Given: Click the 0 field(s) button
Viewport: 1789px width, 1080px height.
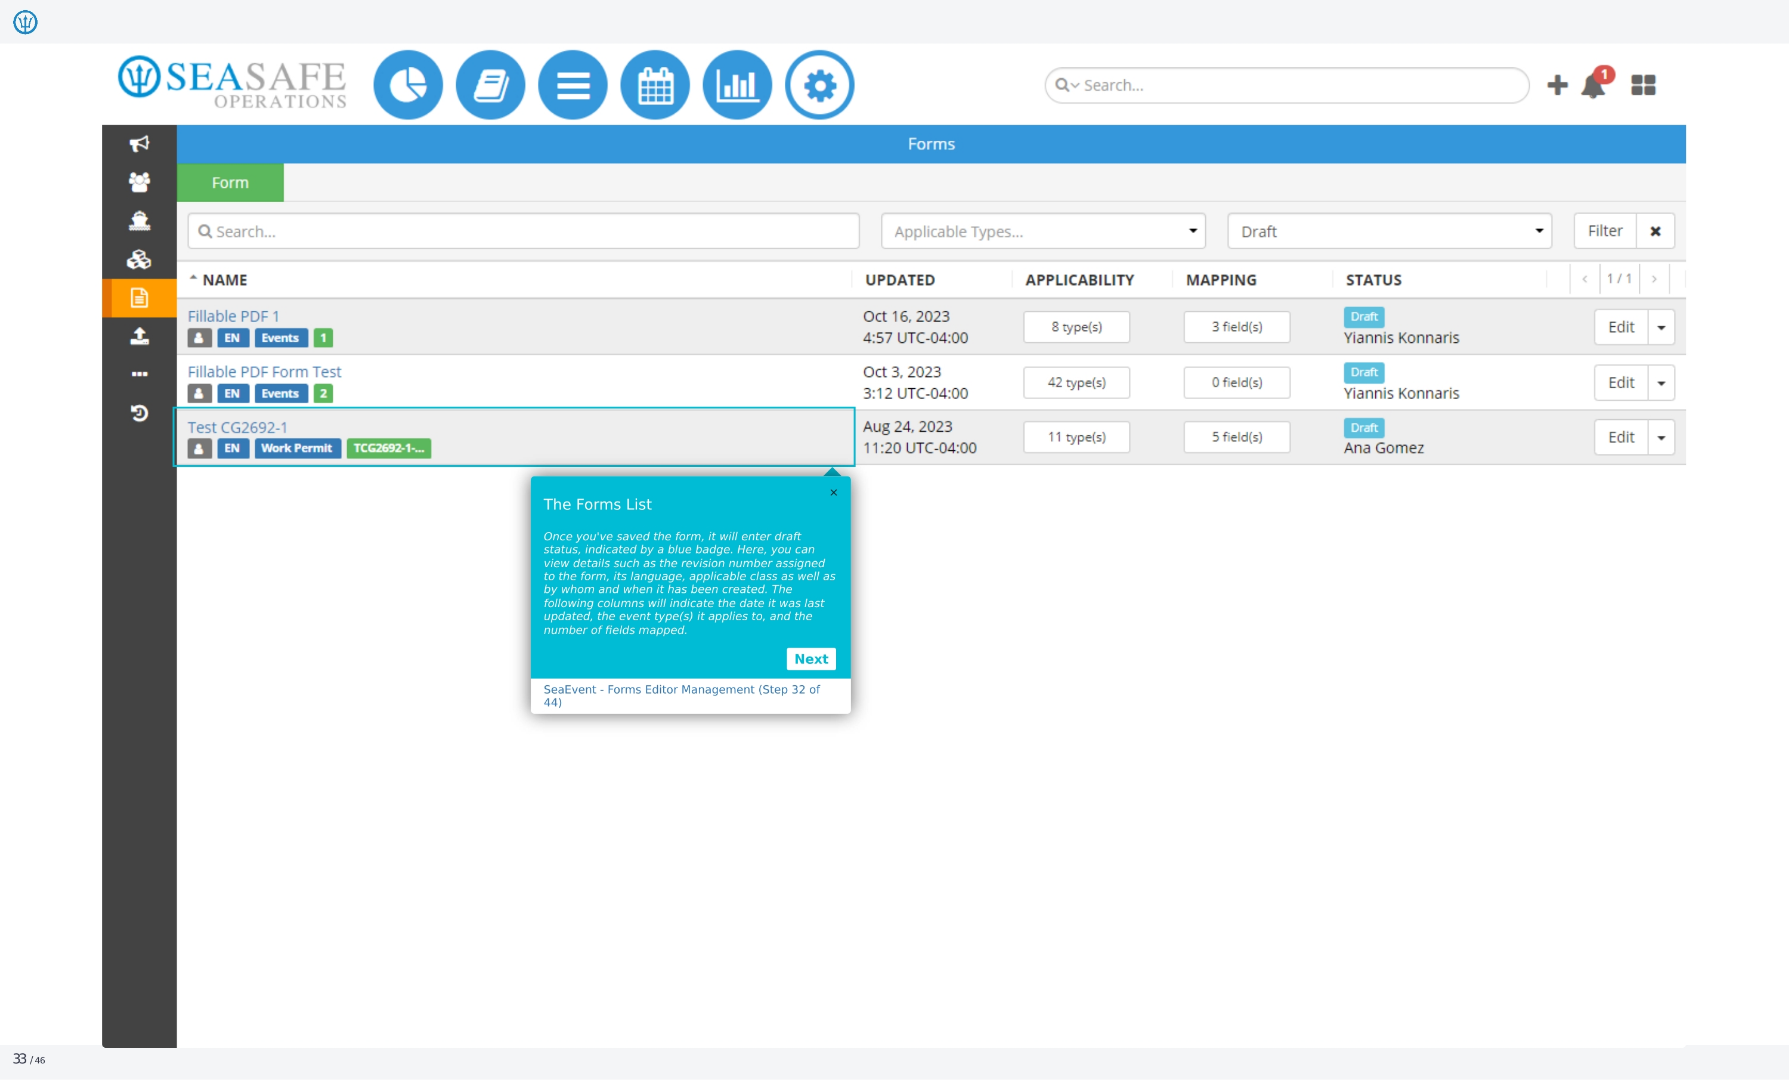Looking at the screenshot, I should (1237, 383).
